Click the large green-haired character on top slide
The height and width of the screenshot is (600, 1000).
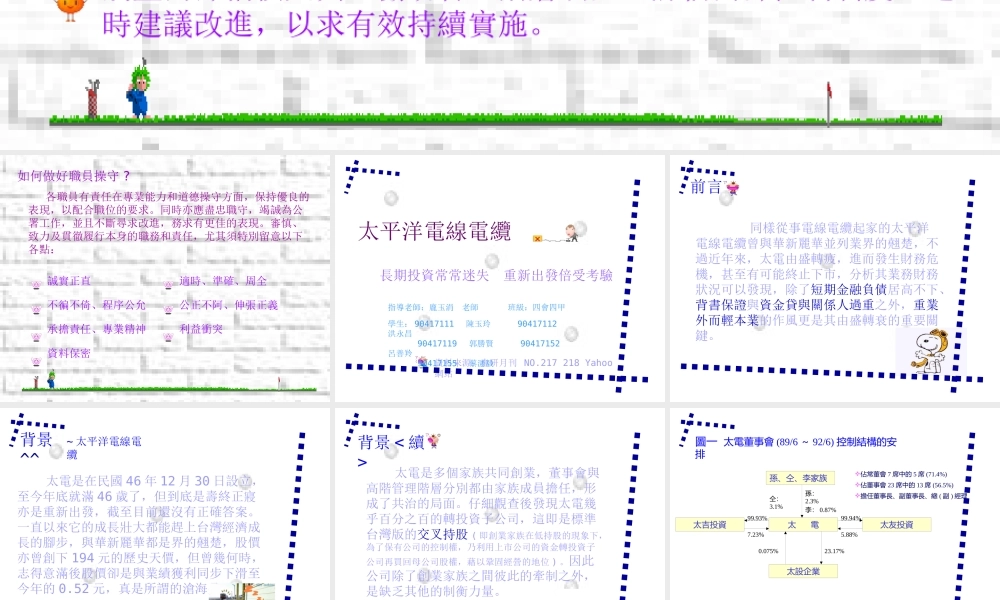139,89
